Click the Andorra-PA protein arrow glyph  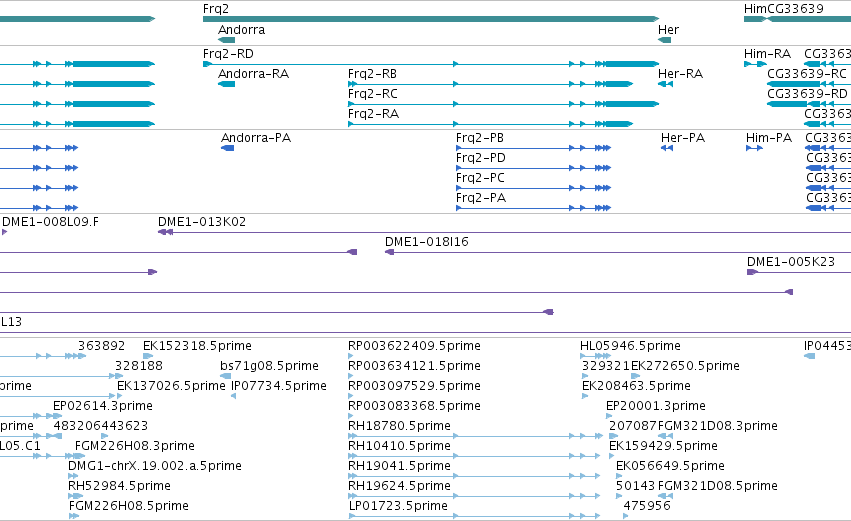click(x=227, y=148)
